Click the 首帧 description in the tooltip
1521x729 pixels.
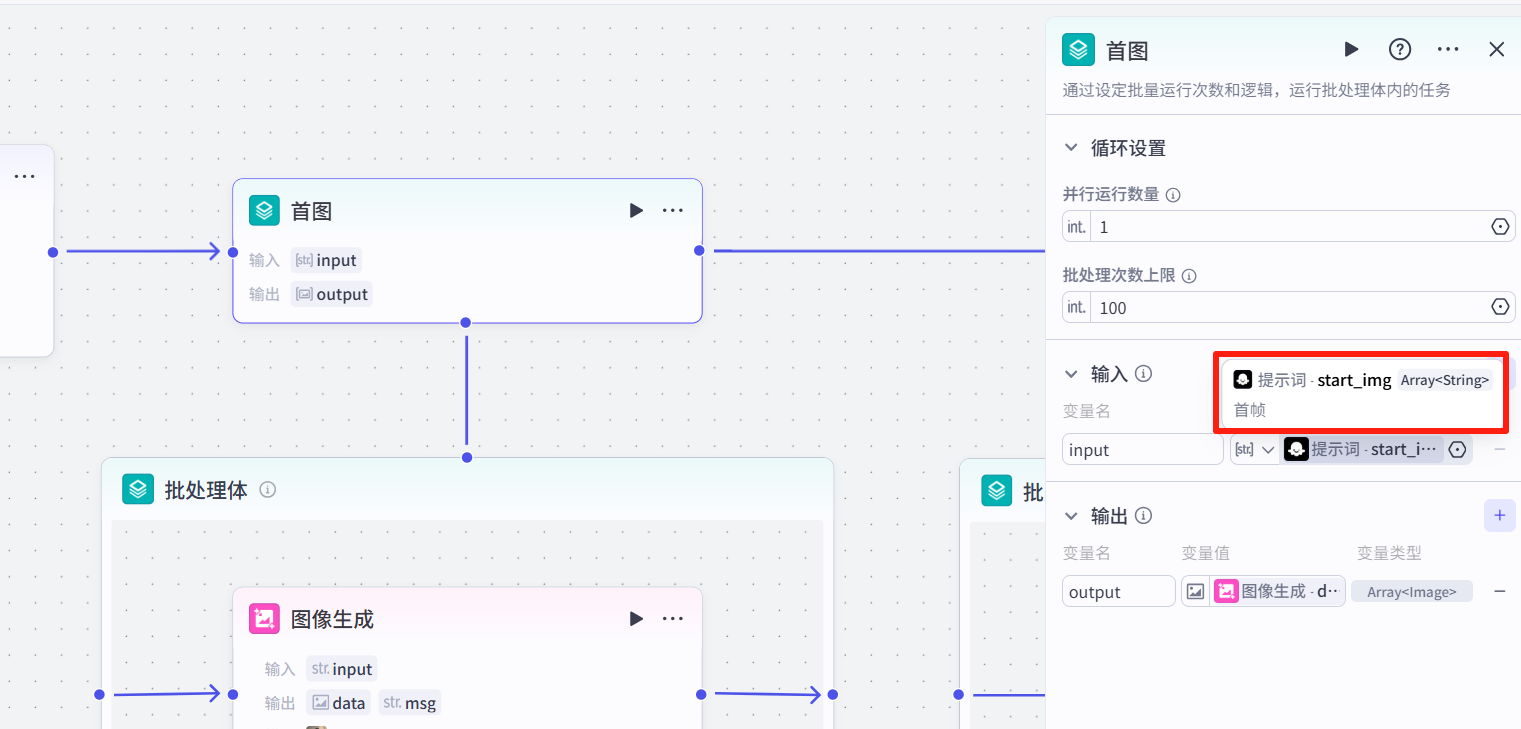click(x=1250, y=409)
